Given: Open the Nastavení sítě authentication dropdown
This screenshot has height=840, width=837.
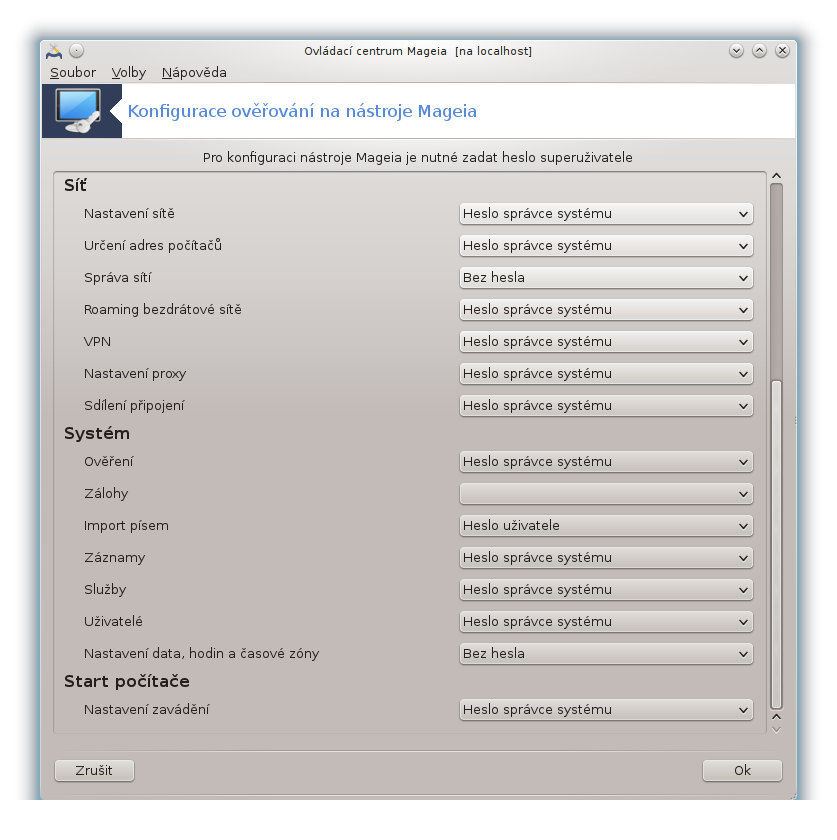Looking at the screenshot, I should (606, 214).
